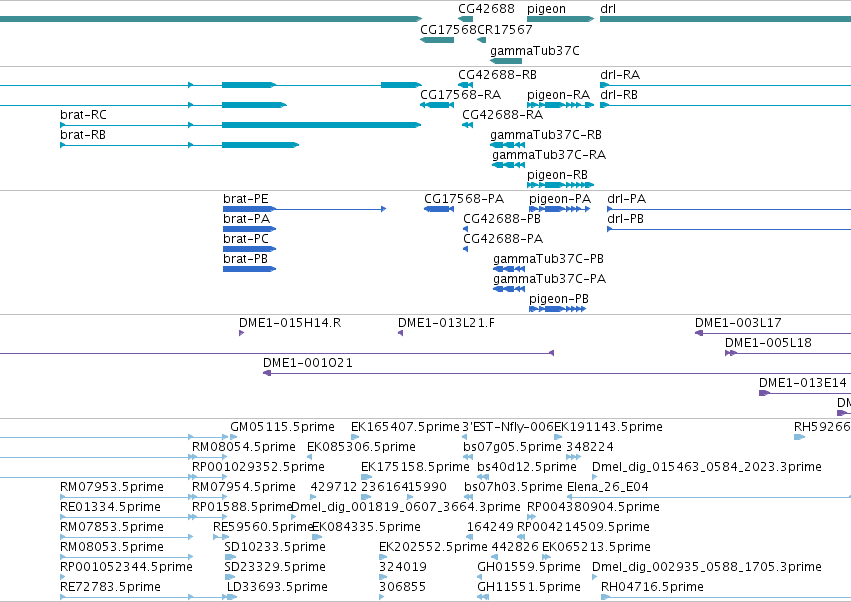Image resolution: width=851 pixels, height=602 pixels.
Task: Select the CG42688 gene glyph
Action: [466, 19]
